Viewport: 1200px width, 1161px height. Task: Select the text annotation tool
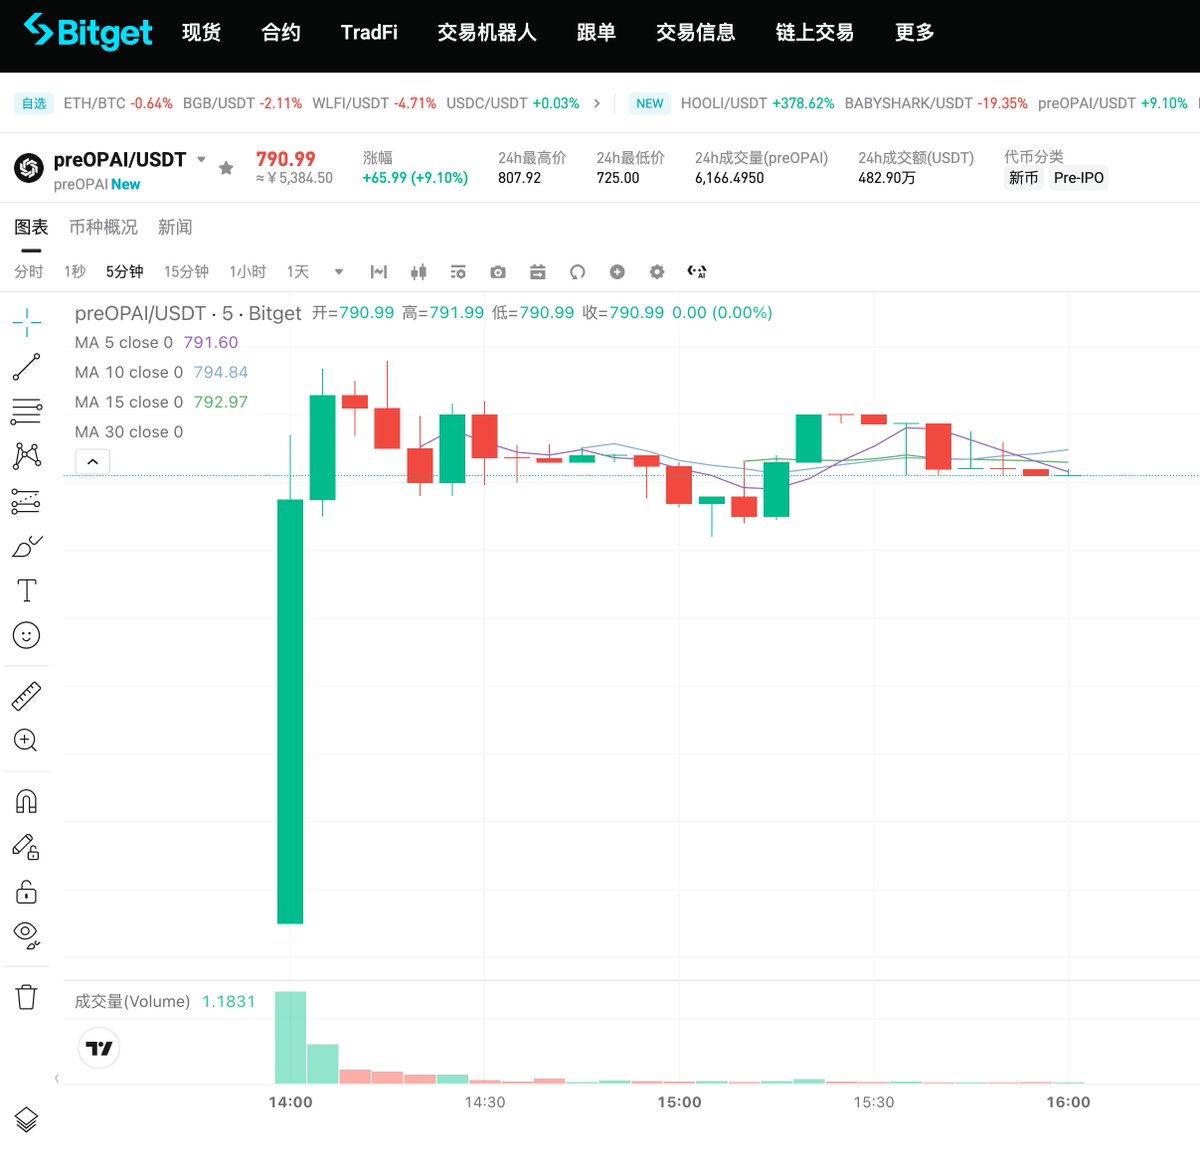27,590
